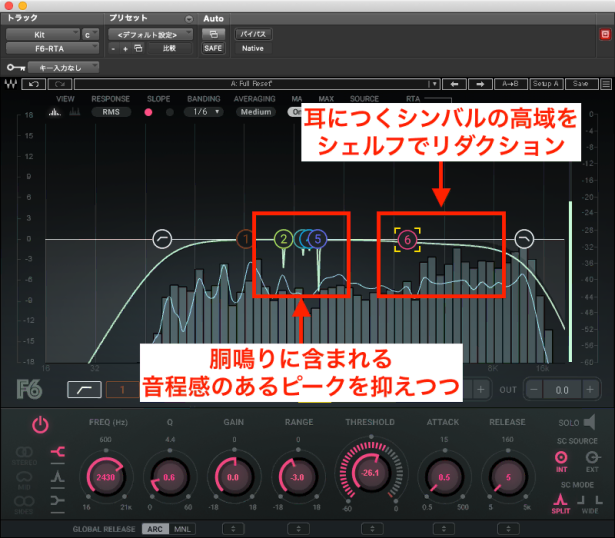This screenshot has width=615, height=538.
Task: Select SPLIT sidechain mode
Action: pos(560,504)
